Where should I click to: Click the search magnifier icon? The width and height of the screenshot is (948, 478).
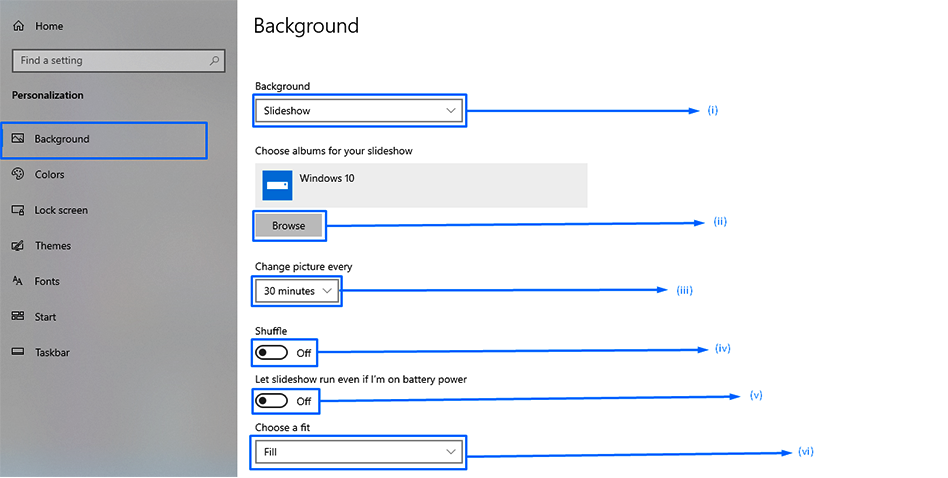point(214,61)
